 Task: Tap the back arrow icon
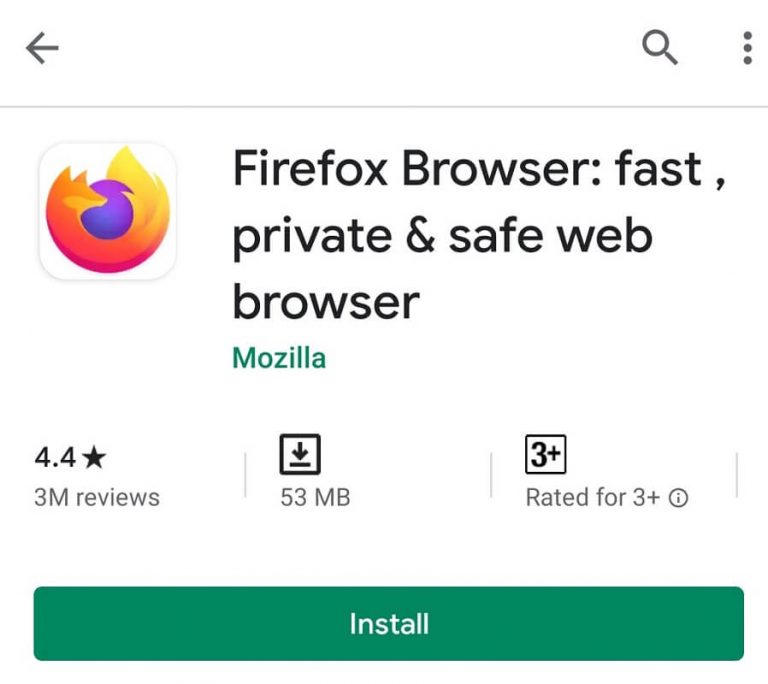tap(42, 48)
